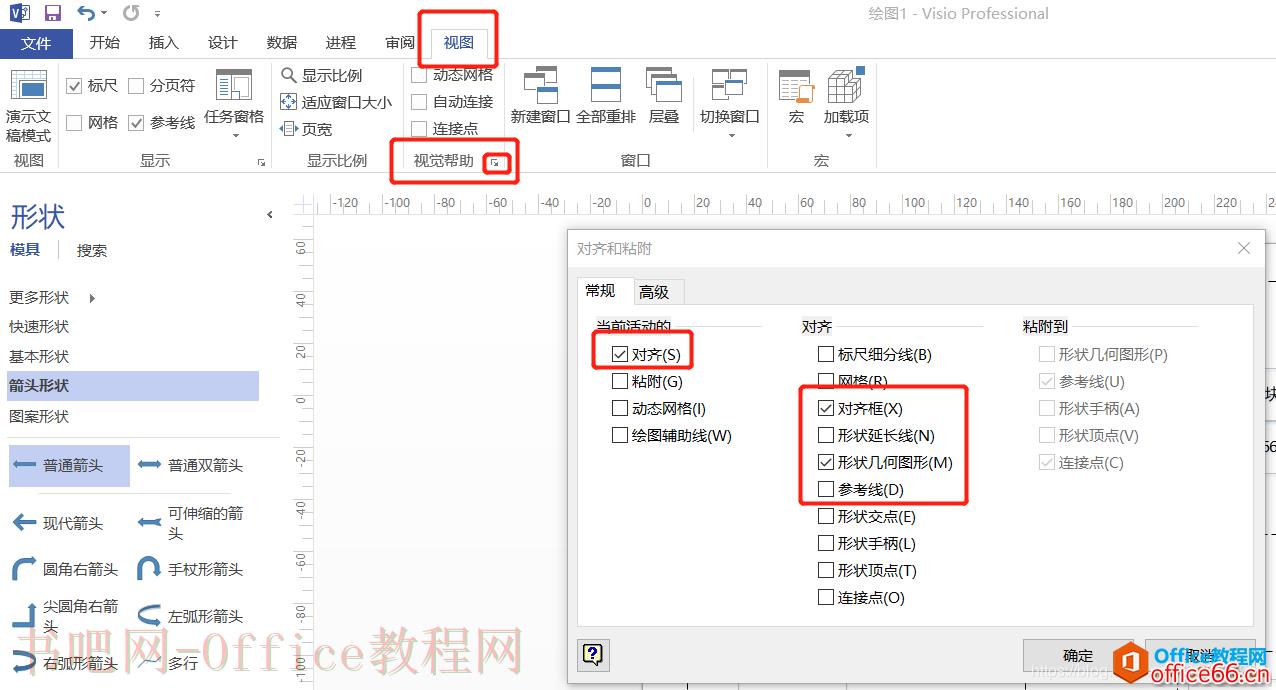This screenshot has width=1276, height=690.
Task: Open the 任务窗格 dropdown button
Action: pos(234,105)
